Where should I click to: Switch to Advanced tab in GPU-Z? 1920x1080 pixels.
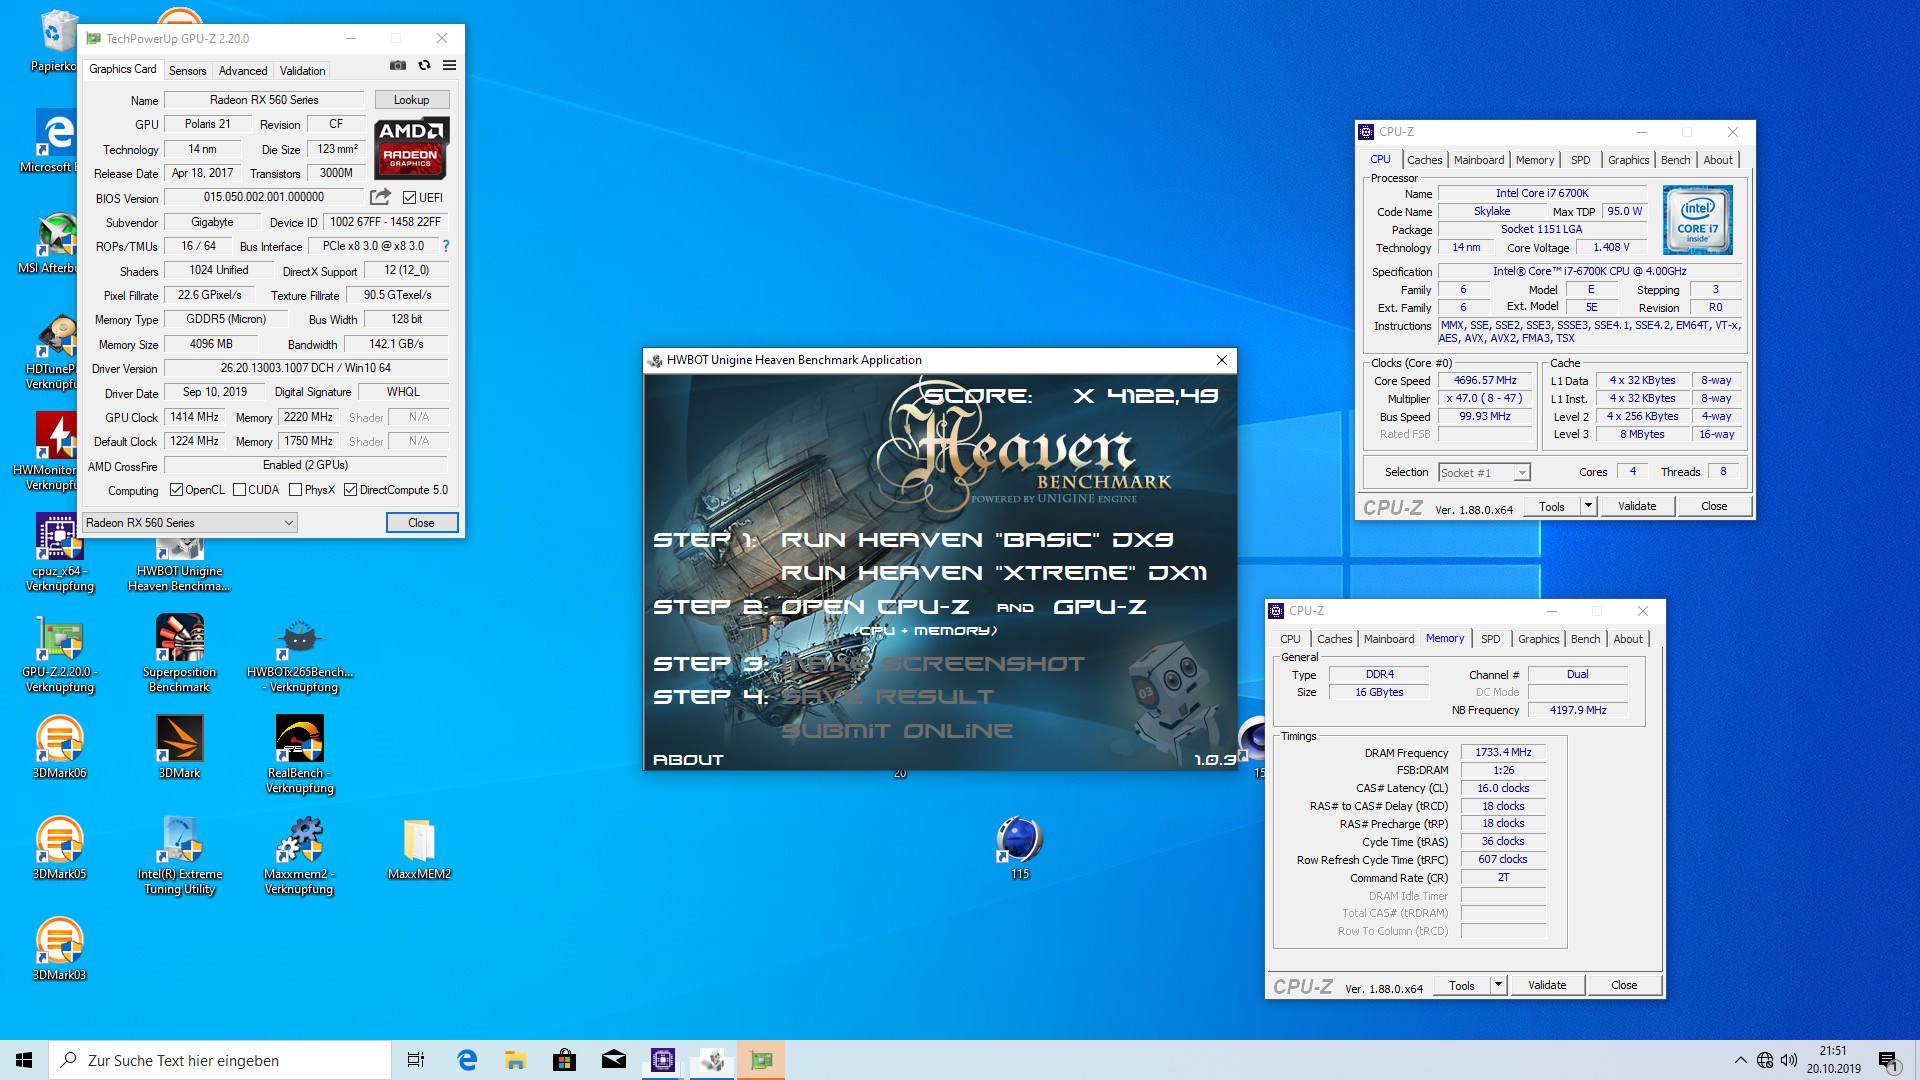[x=243, y=71]
